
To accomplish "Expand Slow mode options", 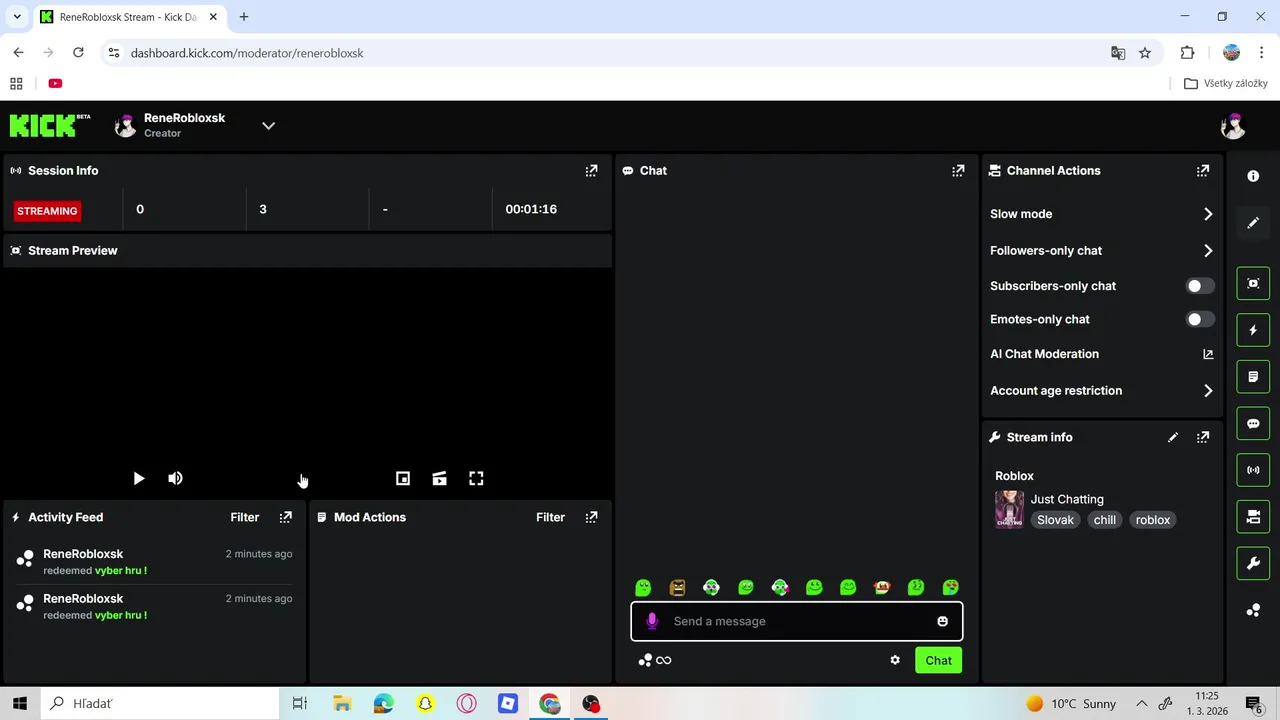I will click(1208, 214).
